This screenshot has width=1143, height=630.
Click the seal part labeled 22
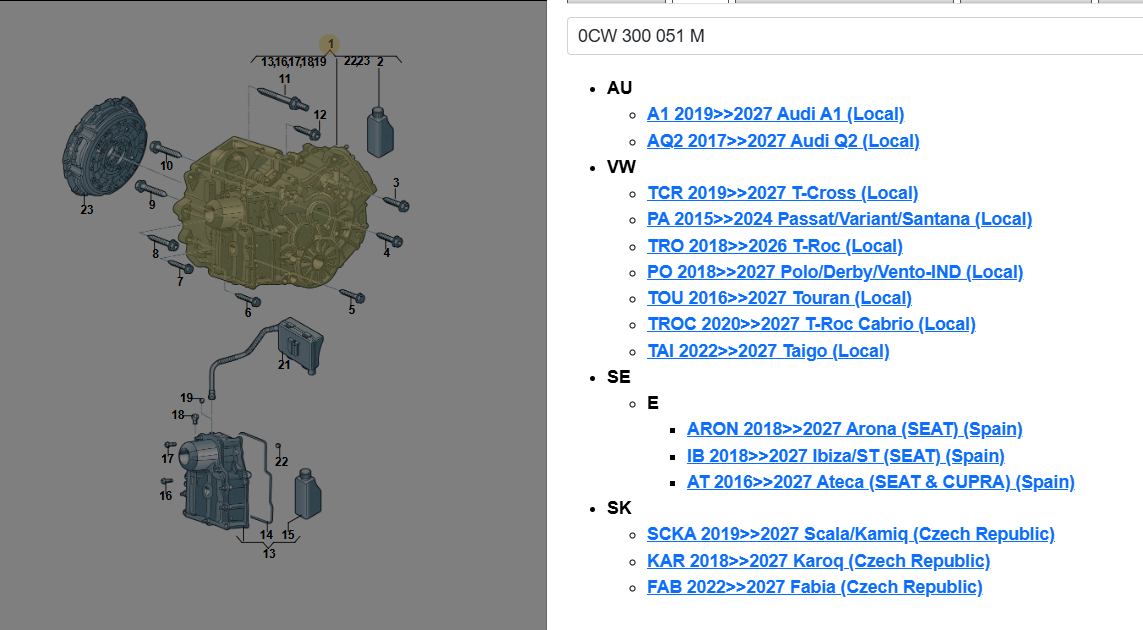[278, 447]
